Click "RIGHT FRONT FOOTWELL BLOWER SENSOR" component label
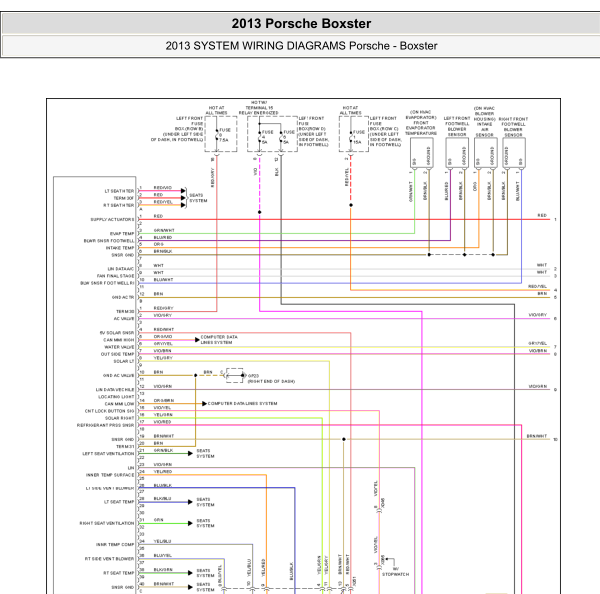The width and height of the screenshot is (600, 594). [x=513, y=127]
